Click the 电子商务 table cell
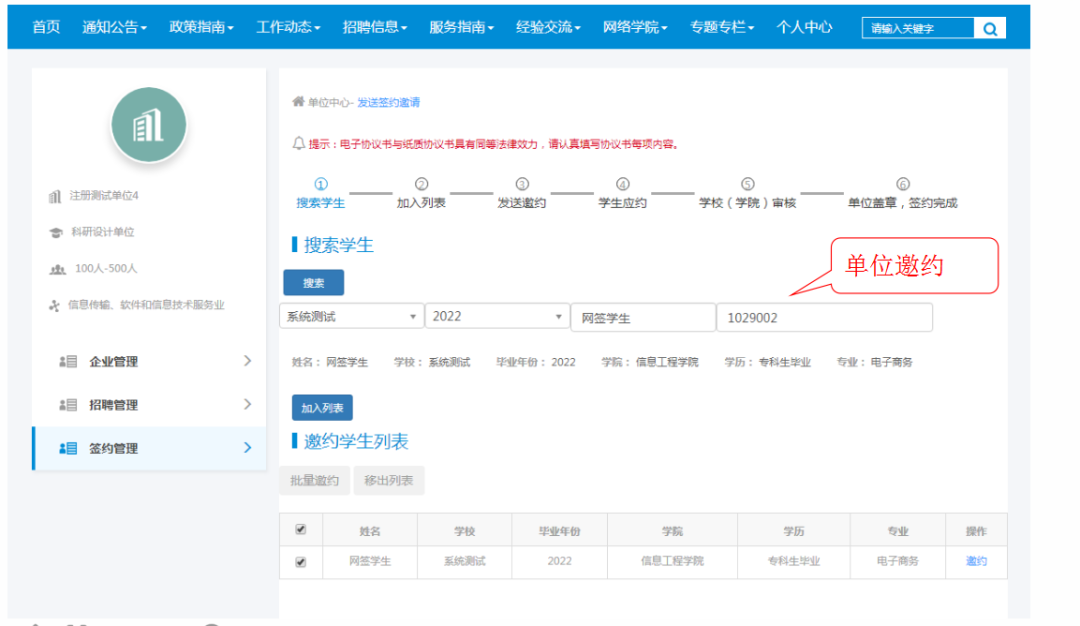 tap(897, 561)
